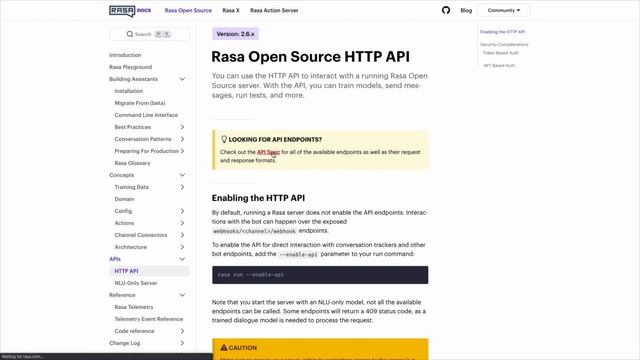Open the Domain page
The width and height of the screenshot is (640, 360).
coord(124,199)
